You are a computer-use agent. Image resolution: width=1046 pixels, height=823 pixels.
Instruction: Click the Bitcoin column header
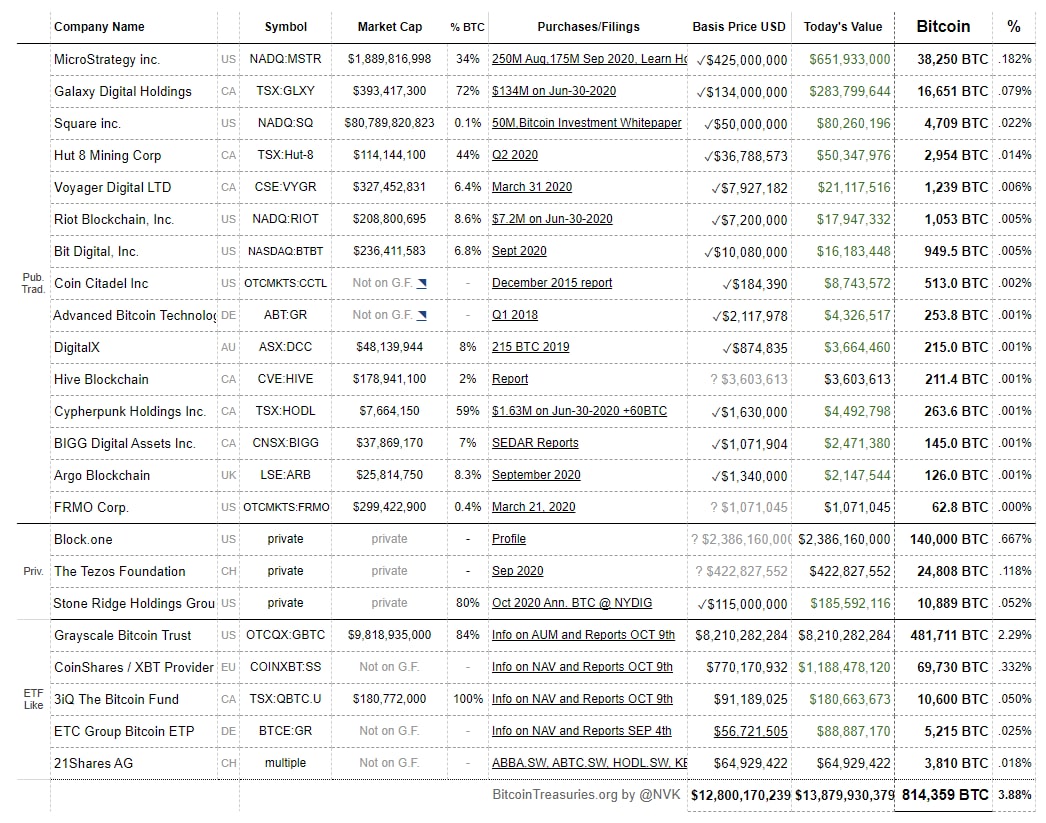point(943,27)
